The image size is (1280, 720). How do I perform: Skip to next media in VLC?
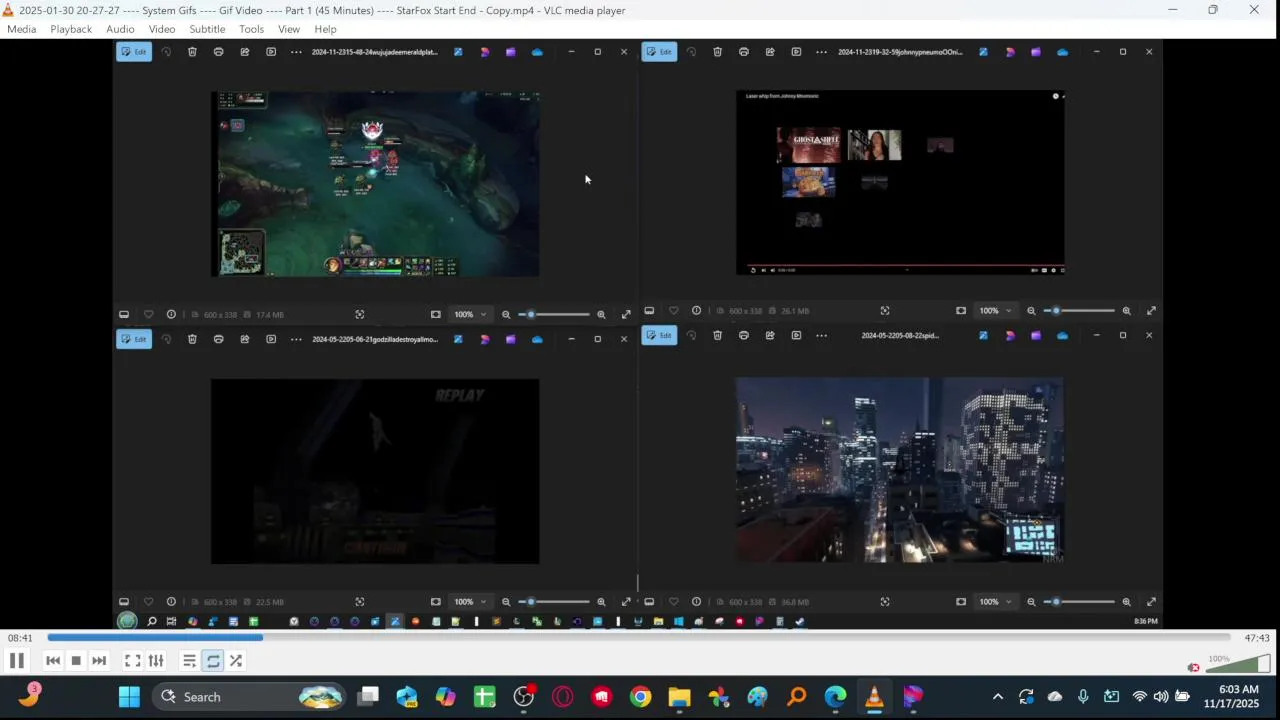(99, 660)
